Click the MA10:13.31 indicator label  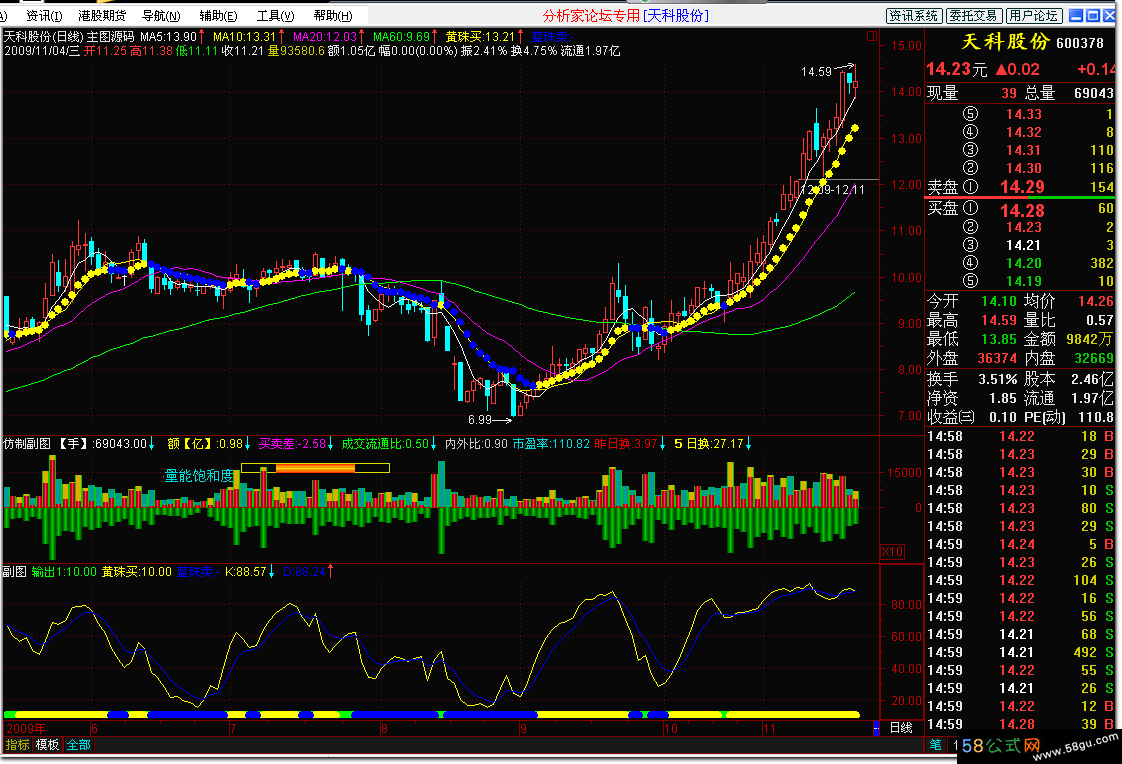[245, 36]
